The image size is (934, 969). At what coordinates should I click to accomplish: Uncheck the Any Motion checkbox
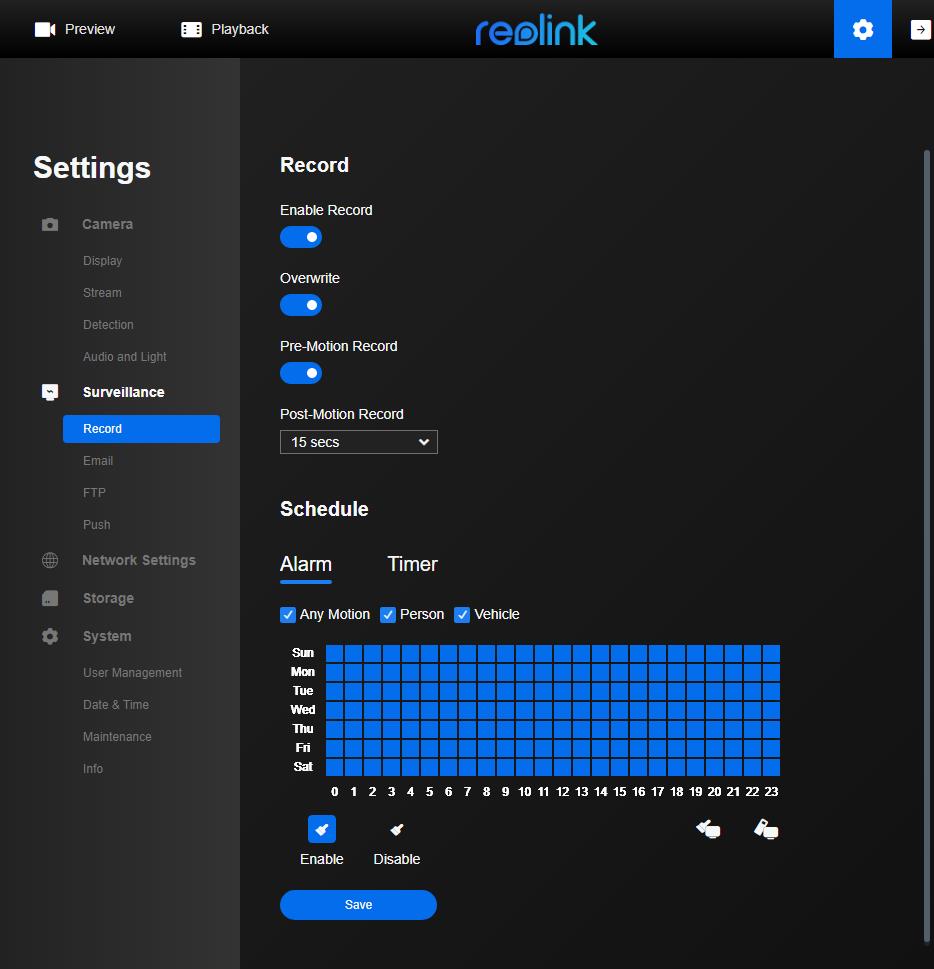(288, 615)
